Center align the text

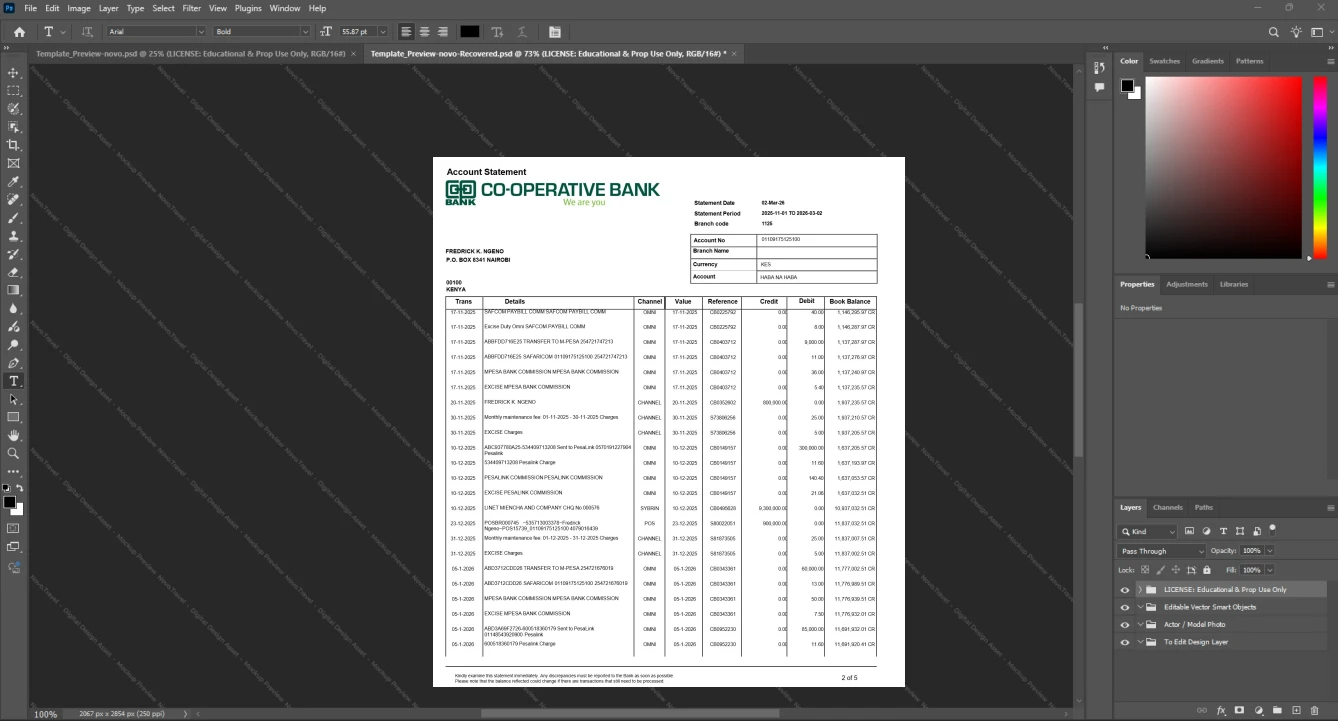[424, 32]
